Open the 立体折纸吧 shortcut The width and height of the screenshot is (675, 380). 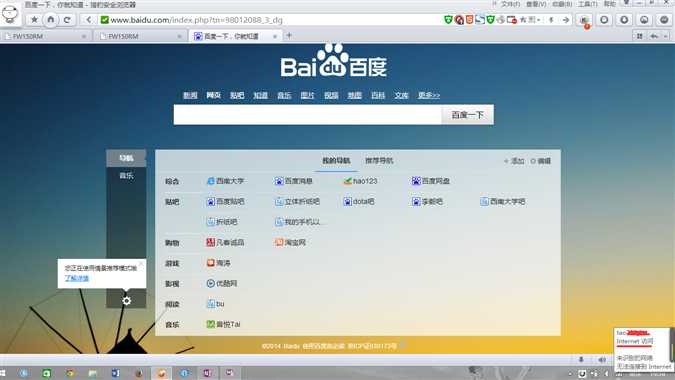point(297,201)
